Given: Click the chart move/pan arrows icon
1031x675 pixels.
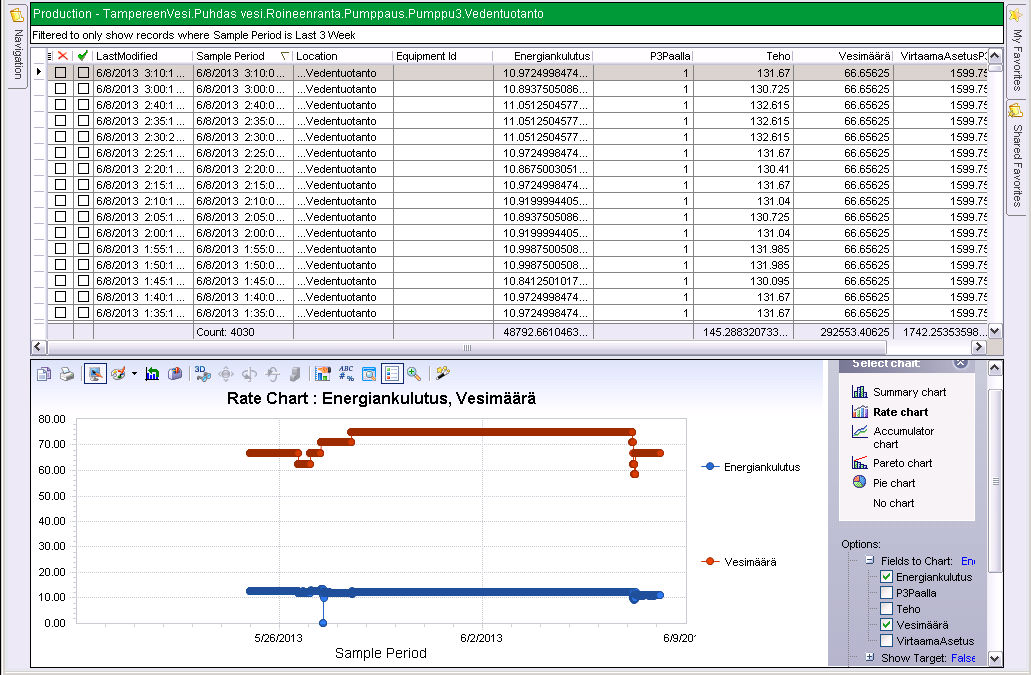Looking at the screenshot, I should tap(226, 374).
